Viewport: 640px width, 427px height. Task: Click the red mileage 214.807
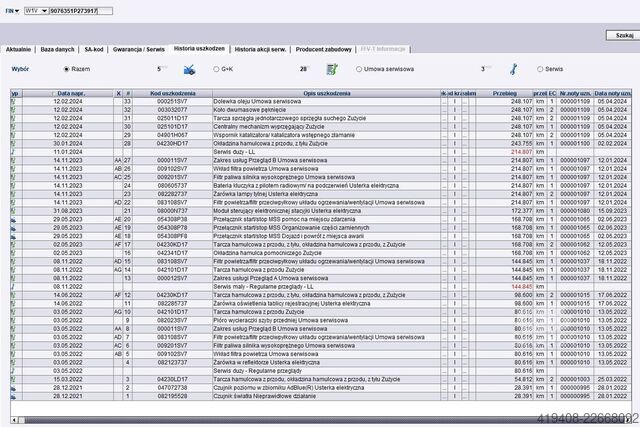tap(522, 152)
